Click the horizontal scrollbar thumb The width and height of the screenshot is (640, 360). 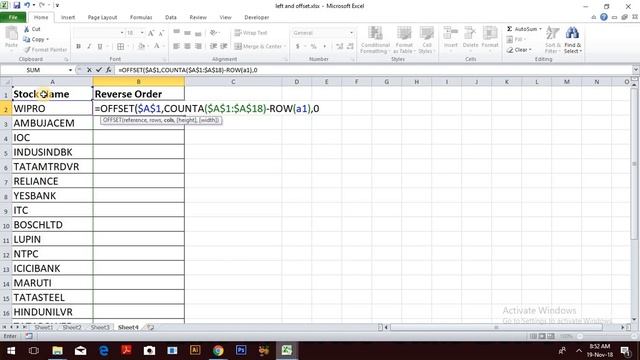point(496,327)
